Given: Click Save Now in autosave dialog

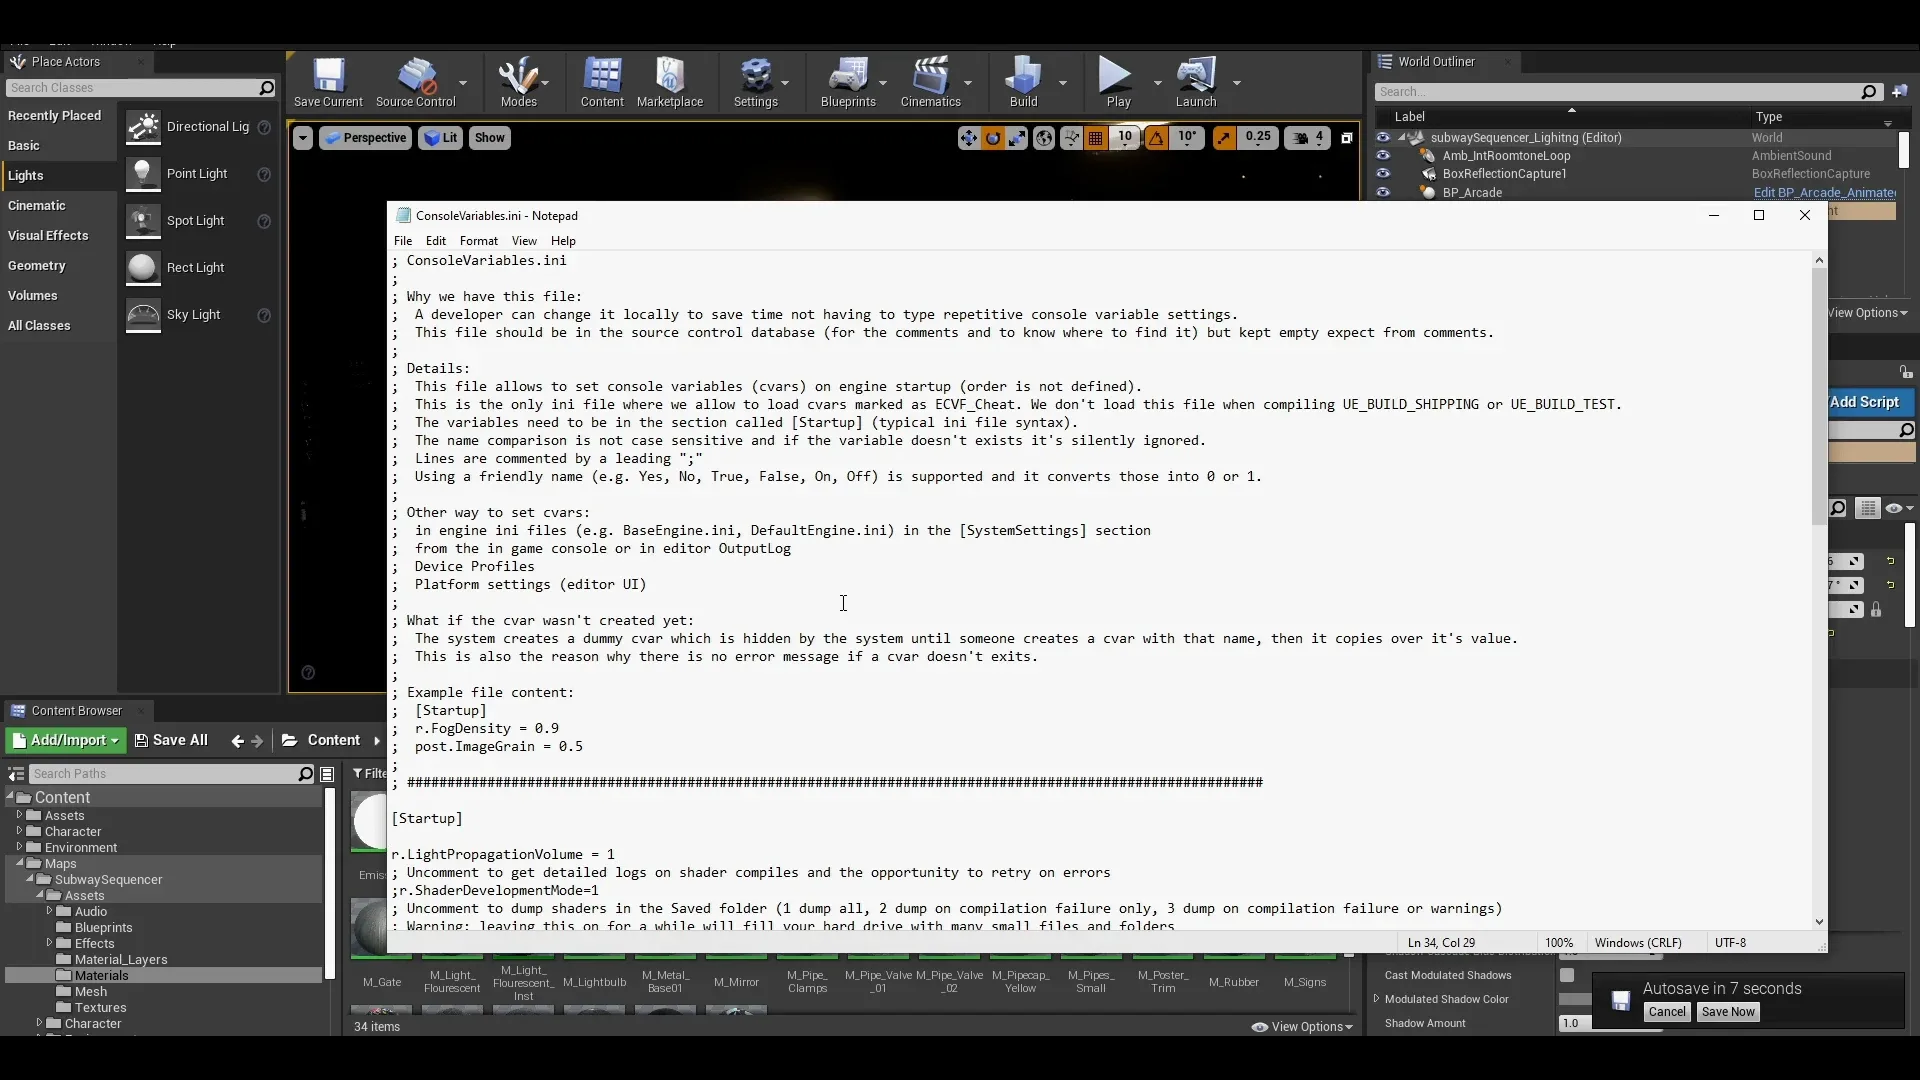Looking at the screenshot, I should (x=1727, y=1011).
